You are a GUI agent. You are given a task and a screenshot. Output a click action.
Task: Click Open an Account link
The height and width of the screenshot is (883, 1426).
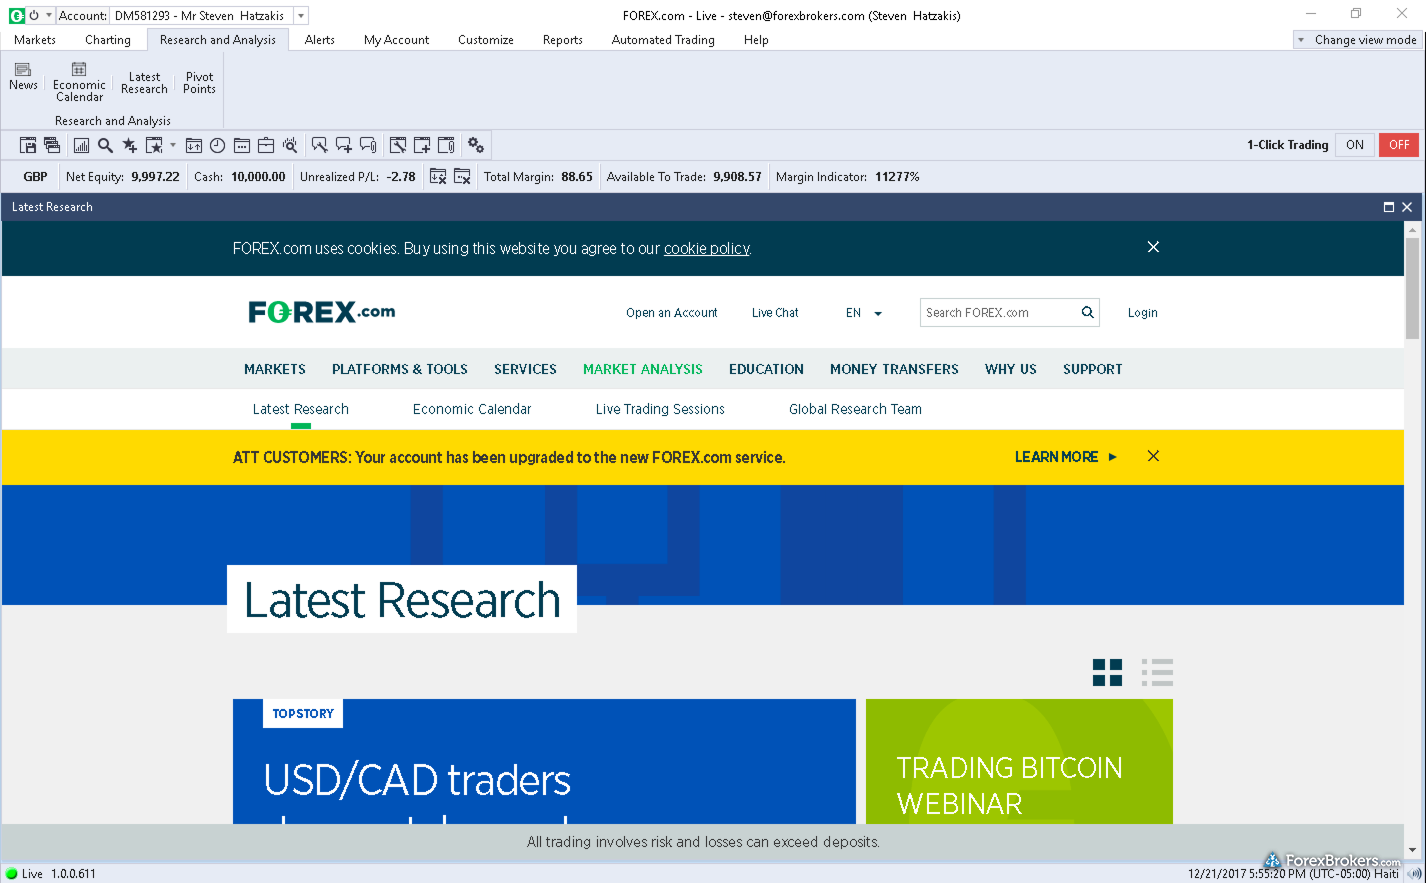coord(672,313)
